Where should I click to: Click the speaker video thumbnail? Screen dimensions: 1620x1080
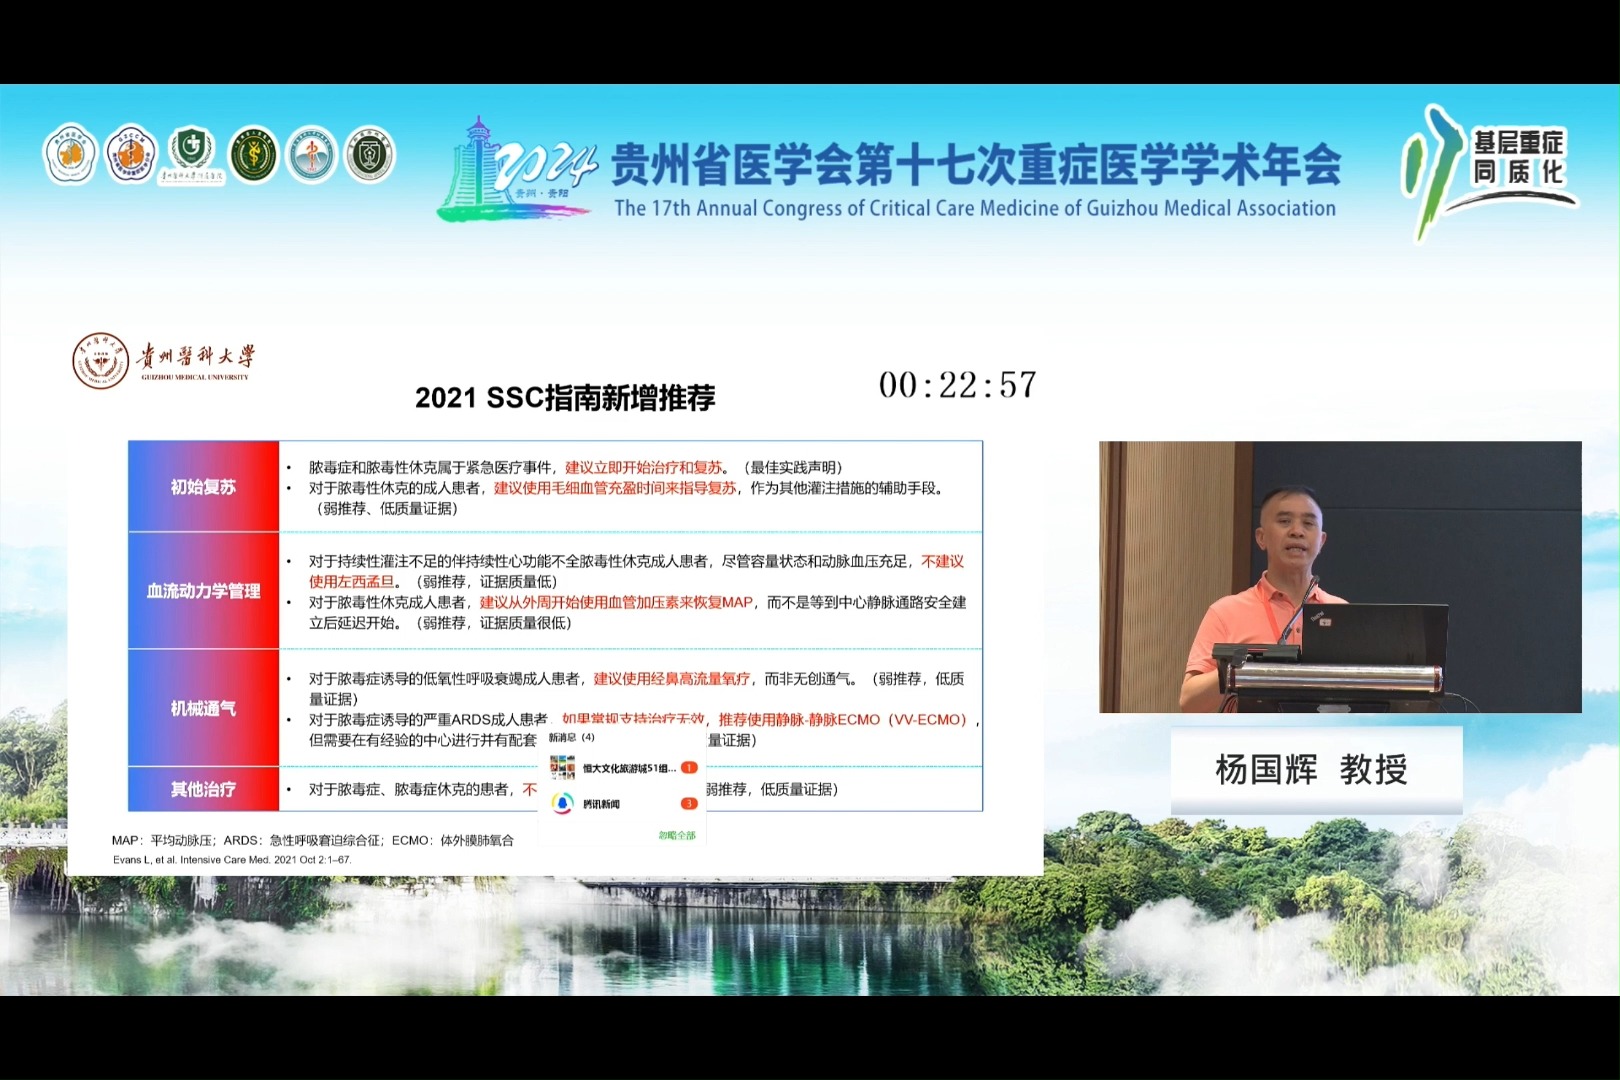coord(1340,577)
